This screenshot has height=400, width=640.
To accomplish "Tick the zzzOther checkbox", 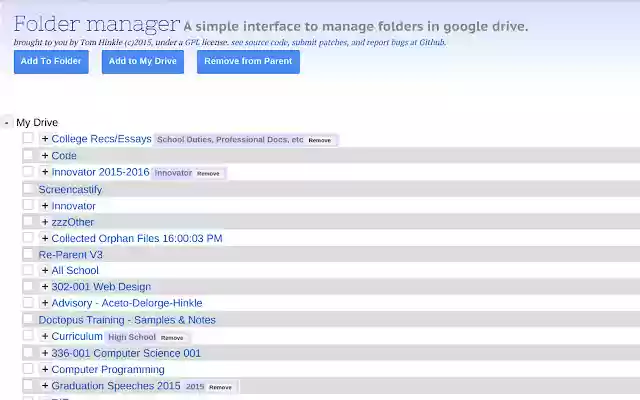I will (28, 221).
